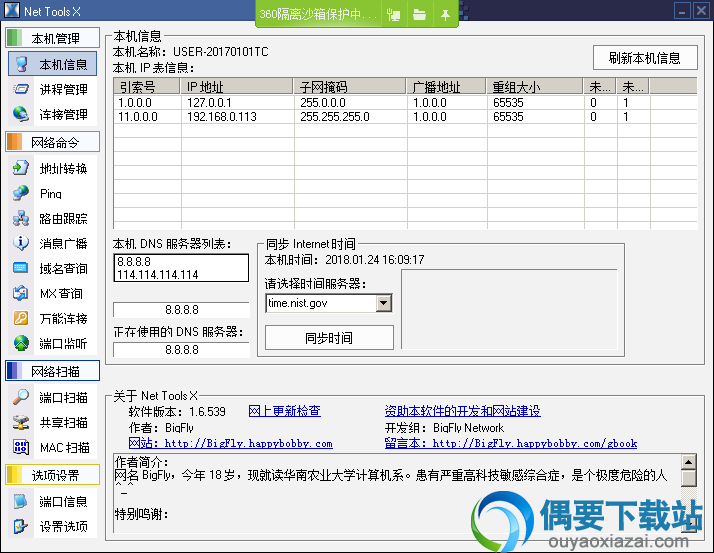
Task: Open the 端口扫描 port scan icon
Action: click(21, 397)
